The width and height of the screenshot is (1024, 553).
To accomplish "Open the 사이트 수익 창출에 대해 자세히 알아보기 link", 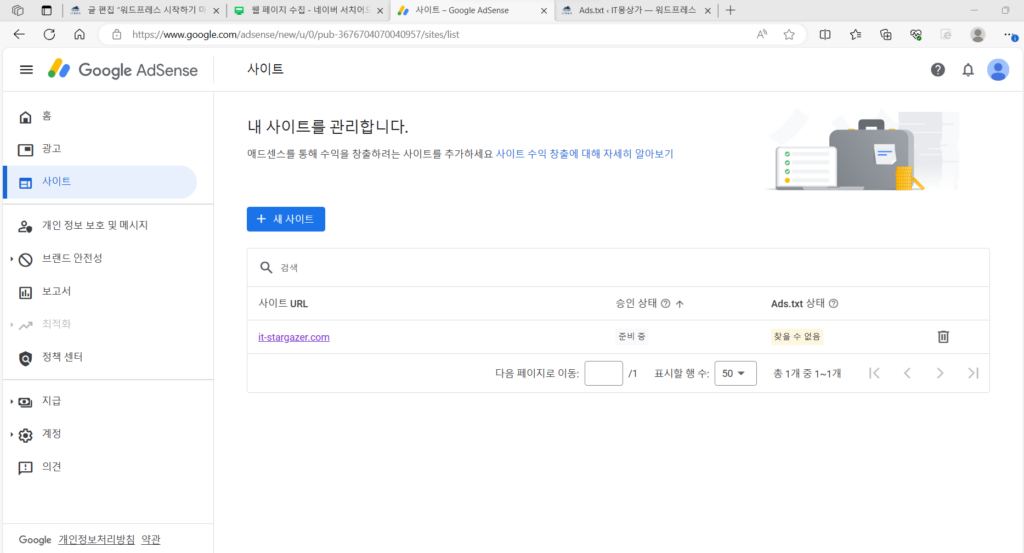I will coord(584,154).
